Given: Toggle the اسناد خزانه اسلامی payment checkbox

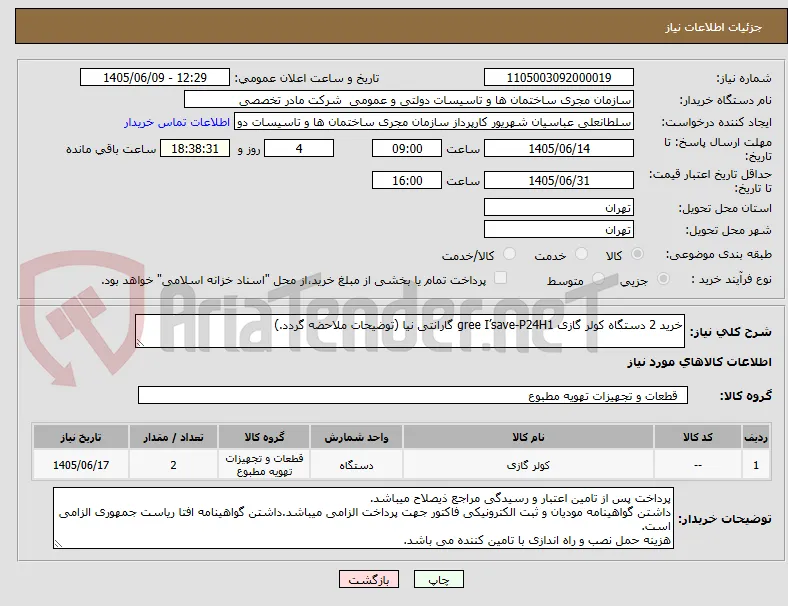Looking at the screenshot, I should (x=501, y=278).
